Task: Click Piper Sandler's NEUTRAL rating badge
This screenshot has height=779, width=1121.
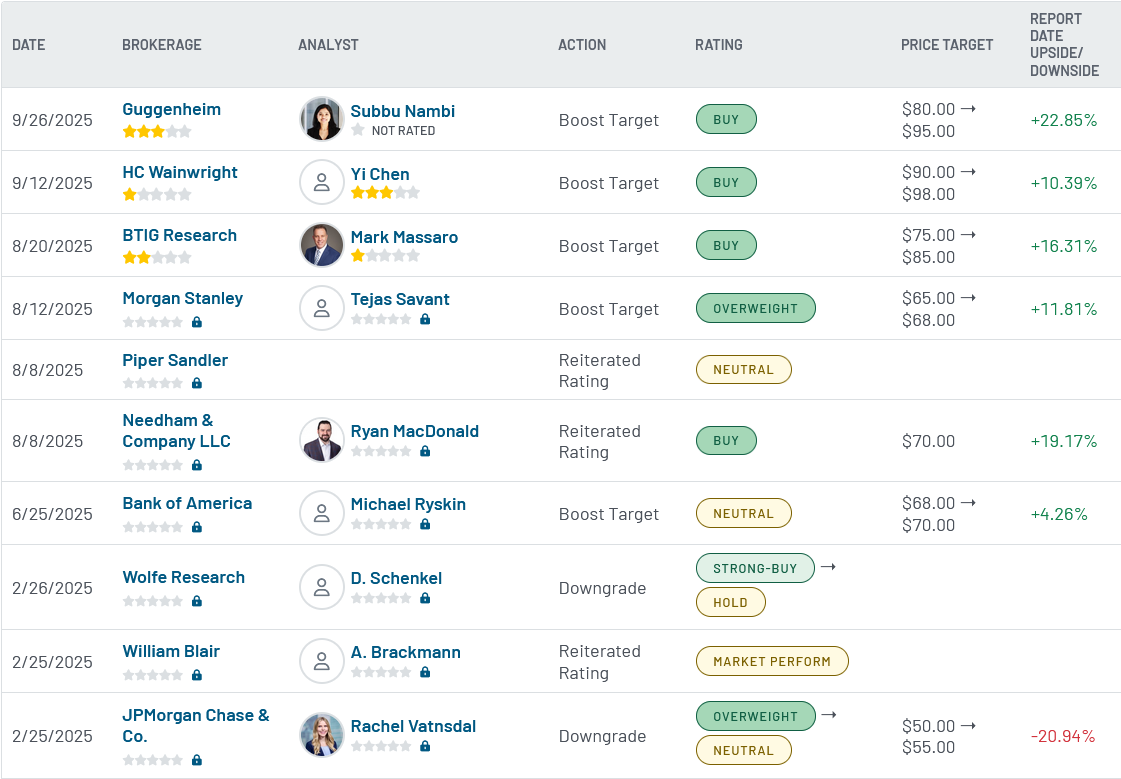Action: (x=744, y=369)
